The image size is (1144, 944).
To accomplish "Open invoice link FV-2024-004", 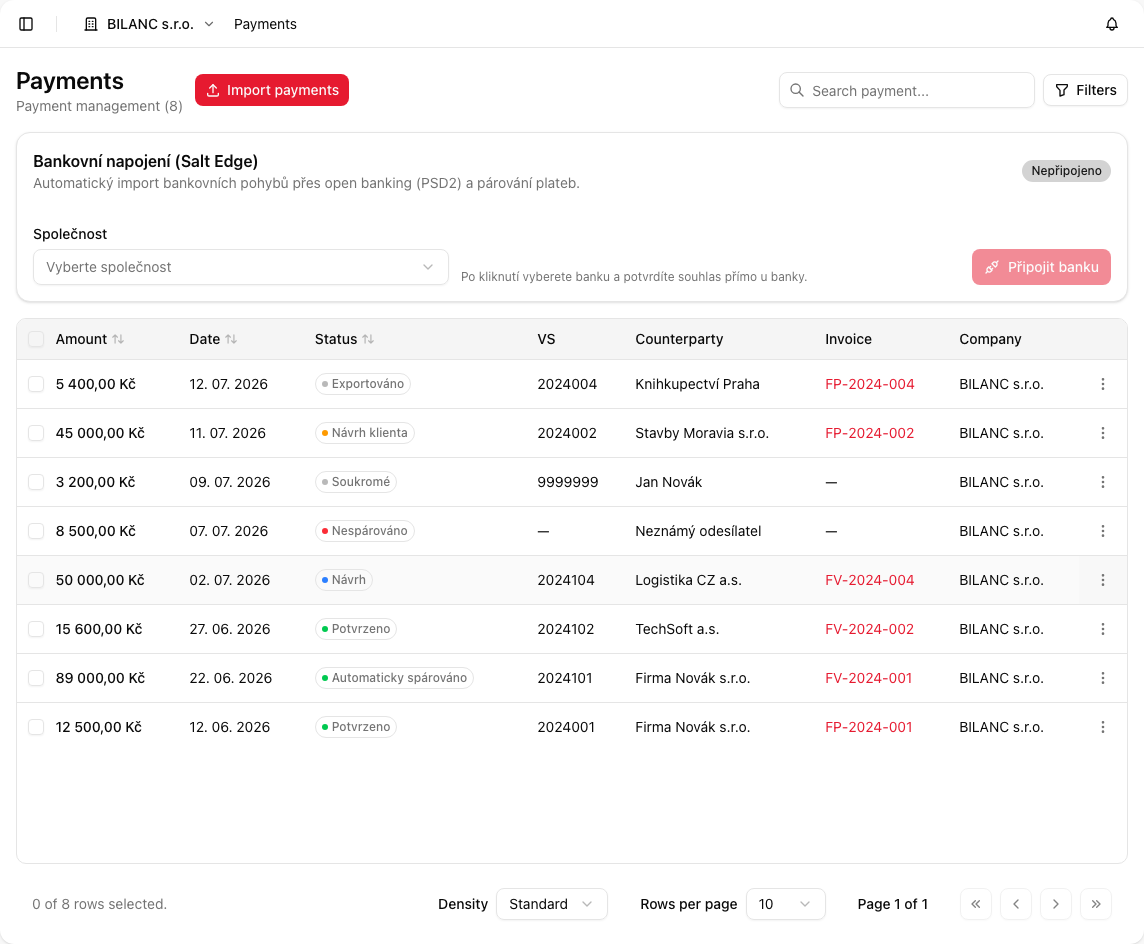I will [x=870, y=580].
